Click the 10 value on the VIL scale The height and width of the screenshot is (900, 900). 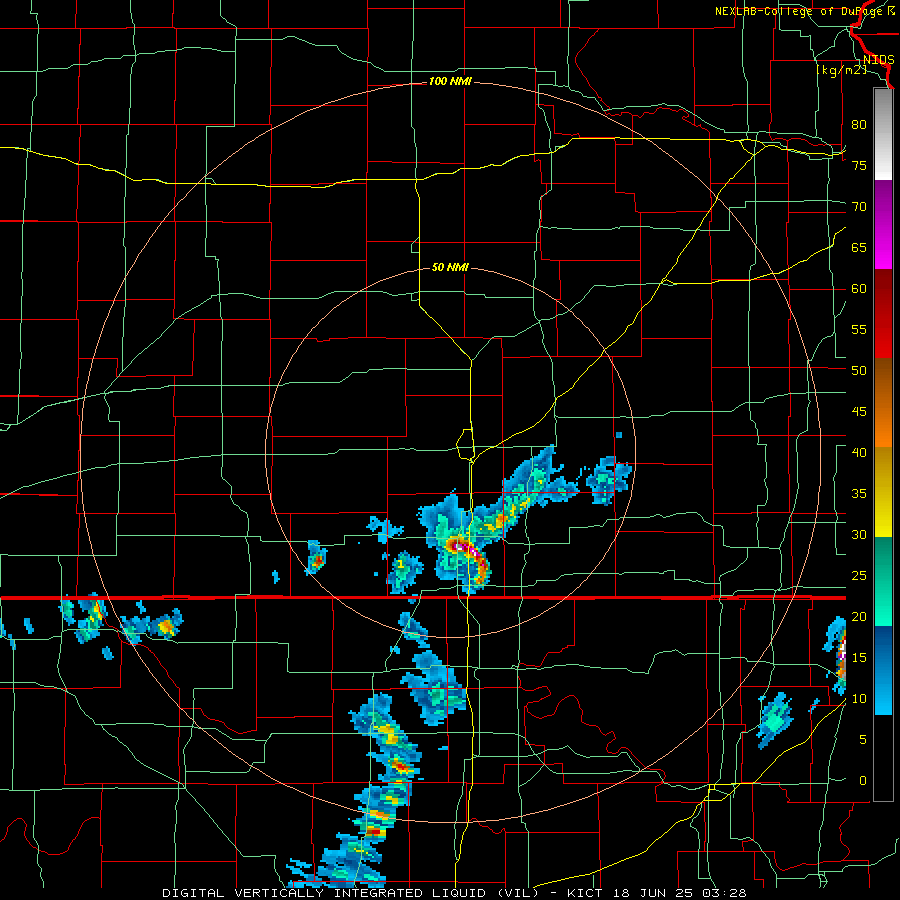tap(859, 699)
